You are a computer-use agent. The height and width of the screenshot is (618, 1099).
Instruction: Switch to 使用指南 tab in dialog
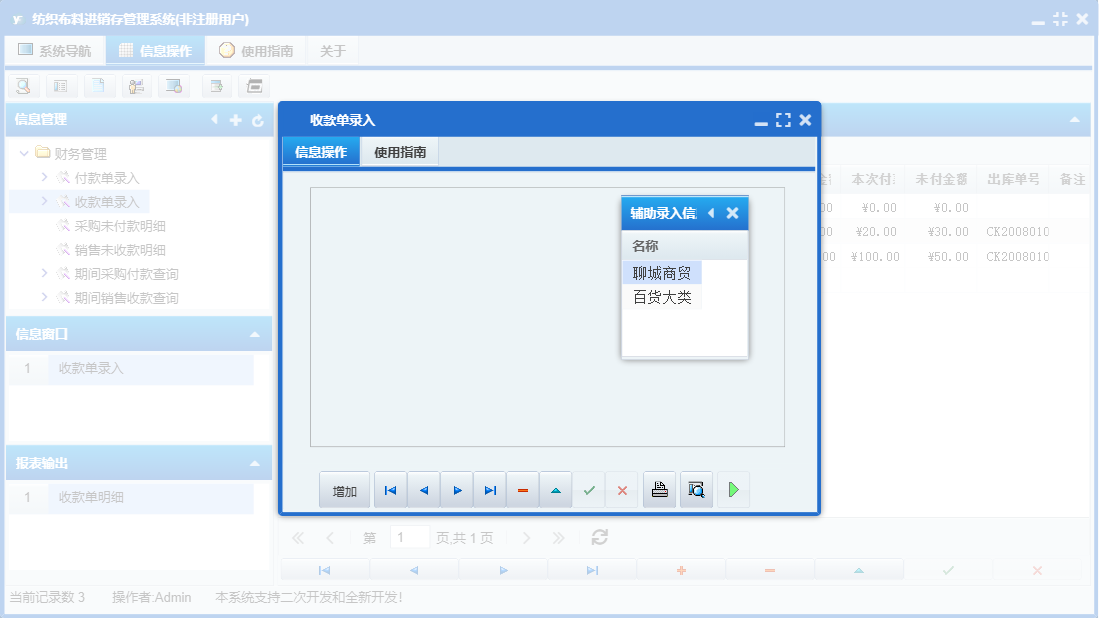400,152
